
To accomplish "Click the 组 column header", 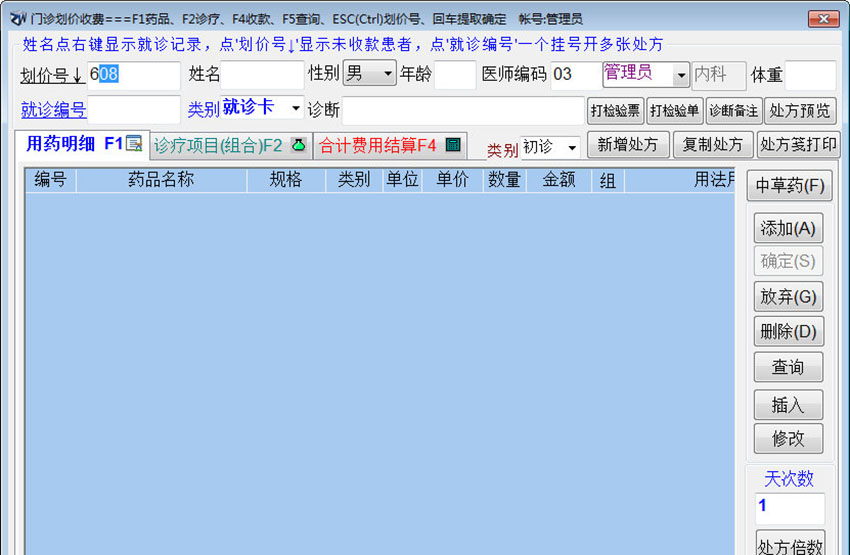I will click(x=608, y=180).
